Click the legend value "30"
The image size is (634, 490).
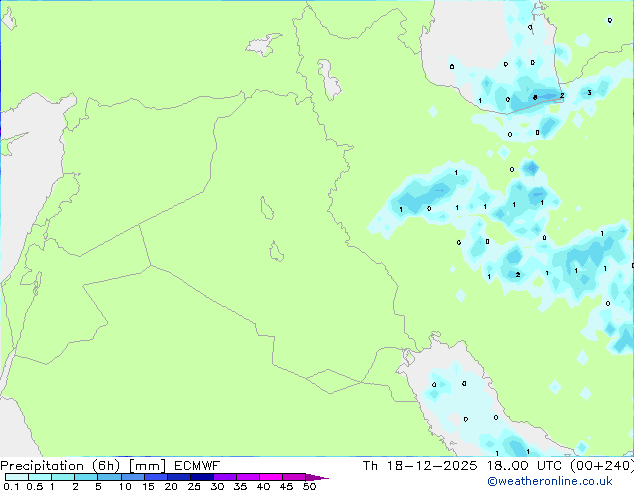point(217,486)
